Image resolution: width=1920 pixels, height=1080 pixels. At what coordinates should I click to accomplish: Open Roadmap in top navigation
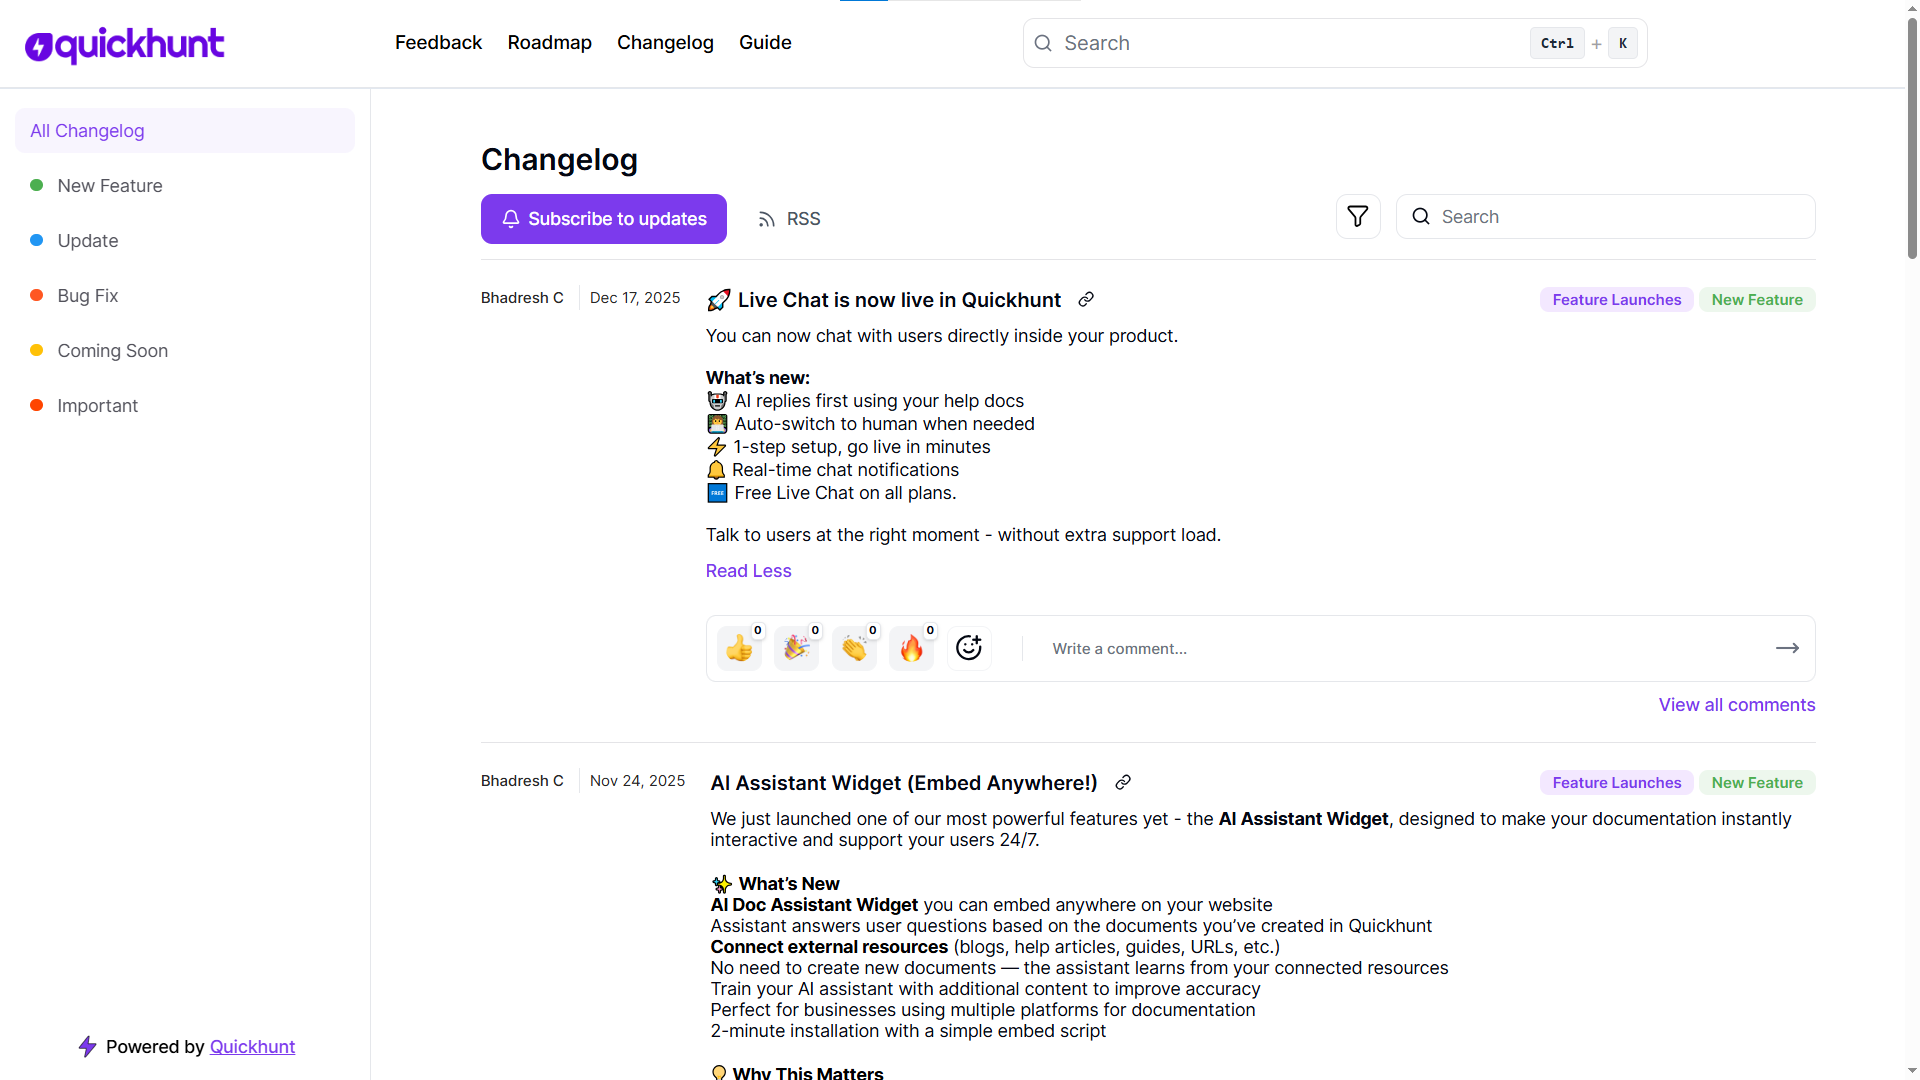[549, 42]
